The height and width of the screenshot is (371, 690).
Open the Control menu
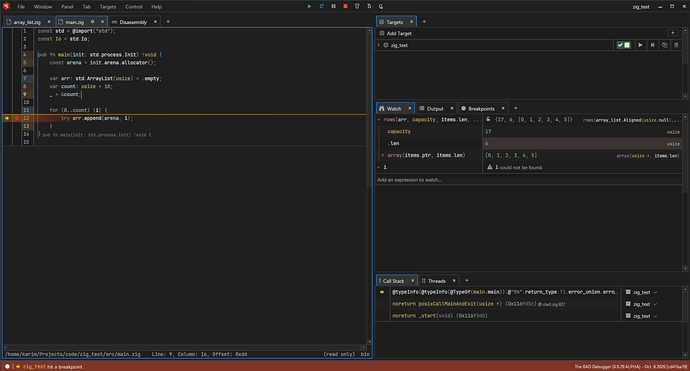pyautogui.click(x=133, y=7)
